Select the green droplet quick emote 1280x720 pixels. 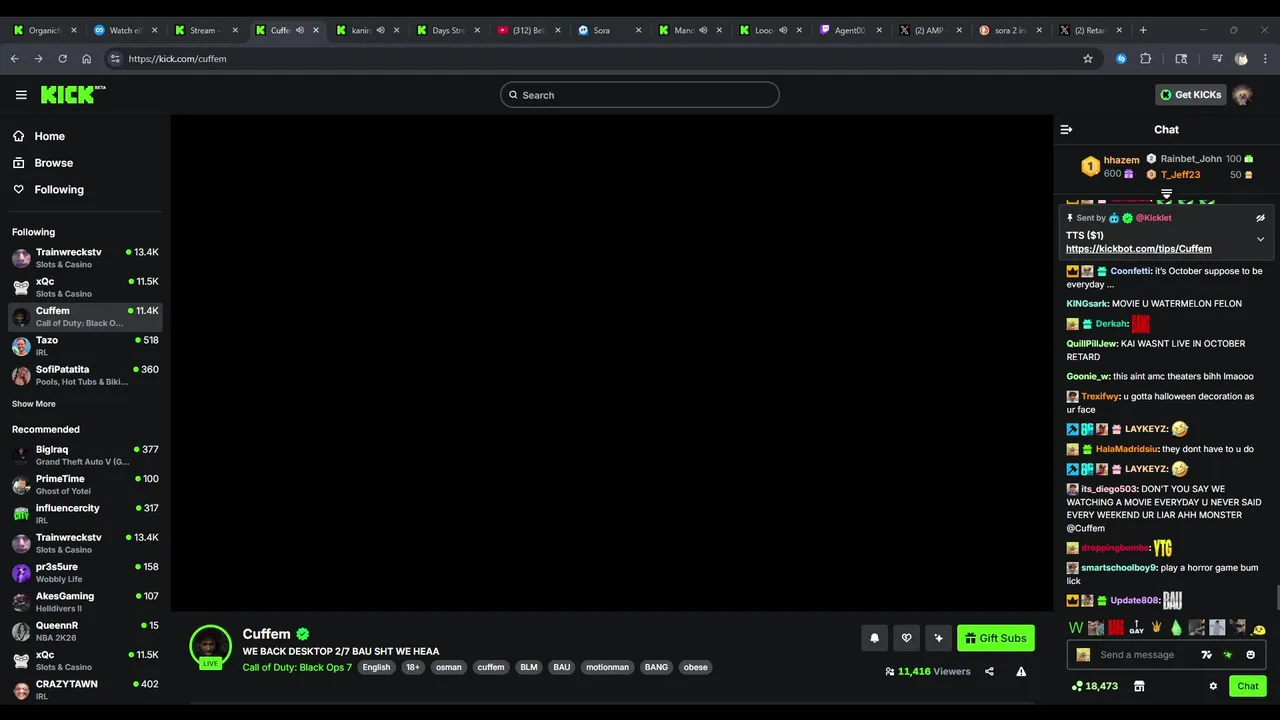1176,628
